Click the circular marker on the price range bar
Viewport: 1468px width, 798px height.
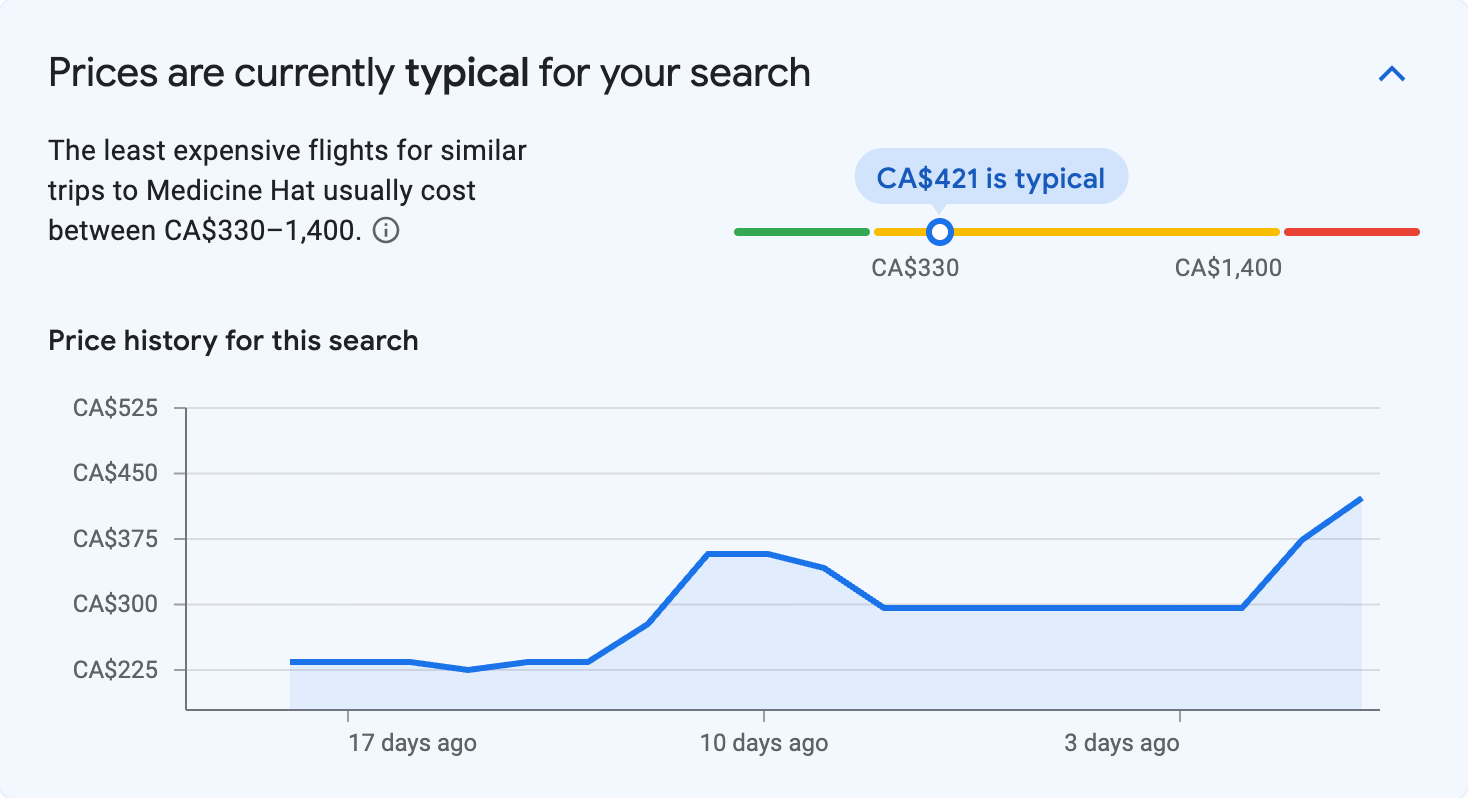coord(939,232)
